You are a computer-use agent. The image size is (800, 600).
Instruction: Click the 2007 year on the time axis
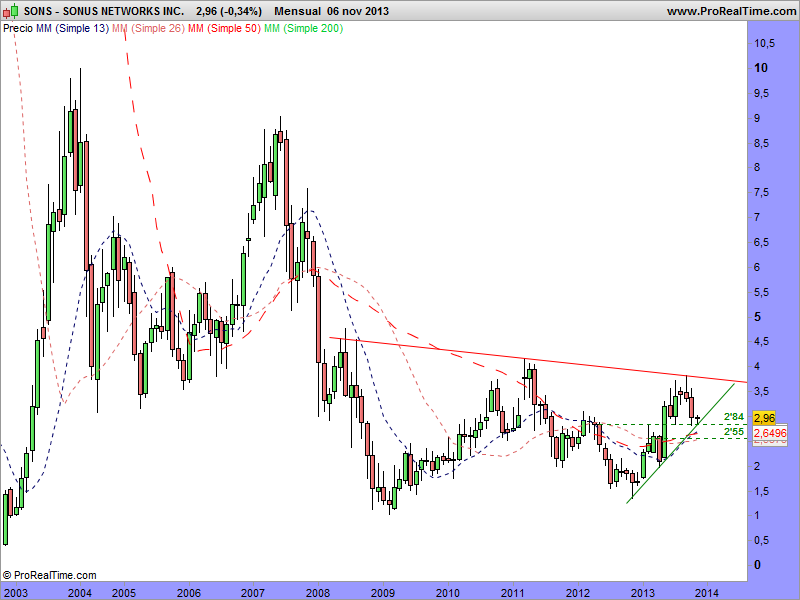(253, 593)
